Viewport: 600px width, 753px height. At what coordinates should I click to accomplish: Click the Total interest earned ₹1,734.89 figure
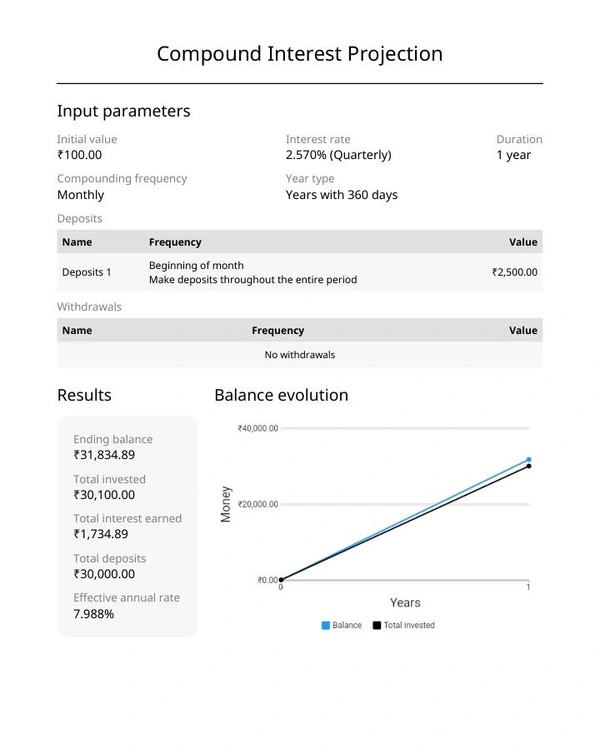click(x=101, y=534)
